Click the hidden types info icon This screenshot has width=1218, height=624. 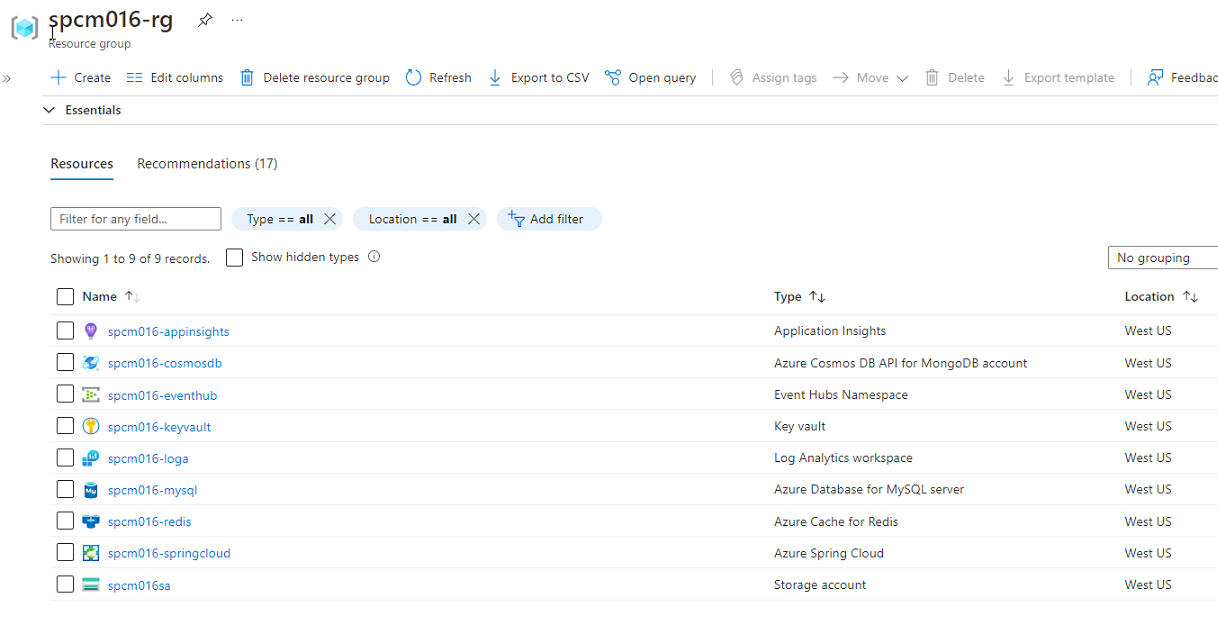tap(374, 257)
